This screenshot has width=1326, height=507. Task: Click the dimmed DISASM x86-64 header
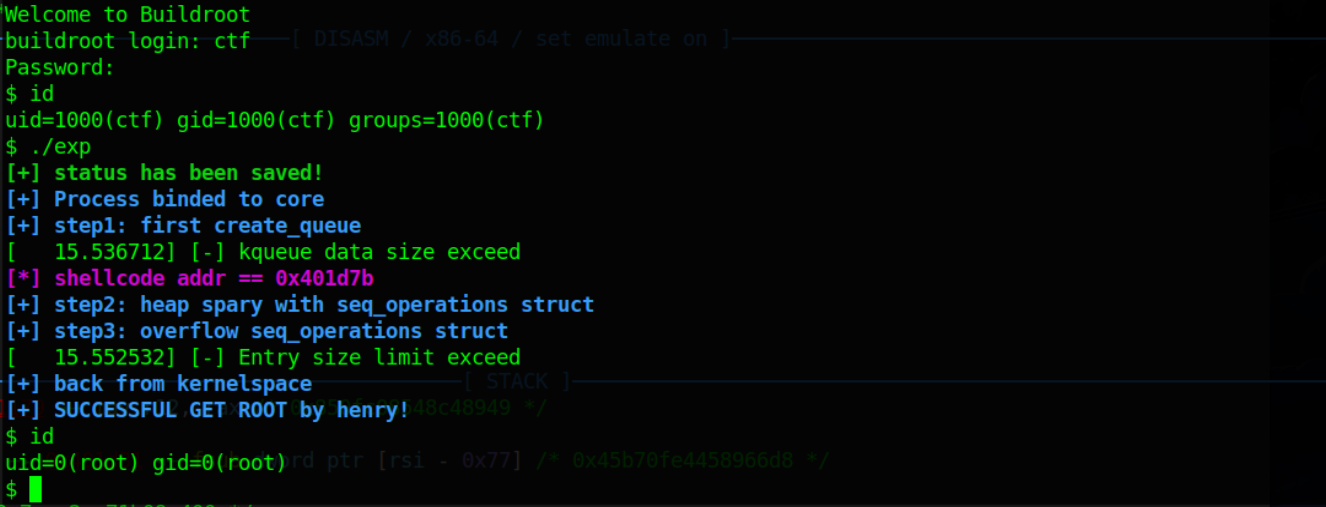click(x=512, y=39)
